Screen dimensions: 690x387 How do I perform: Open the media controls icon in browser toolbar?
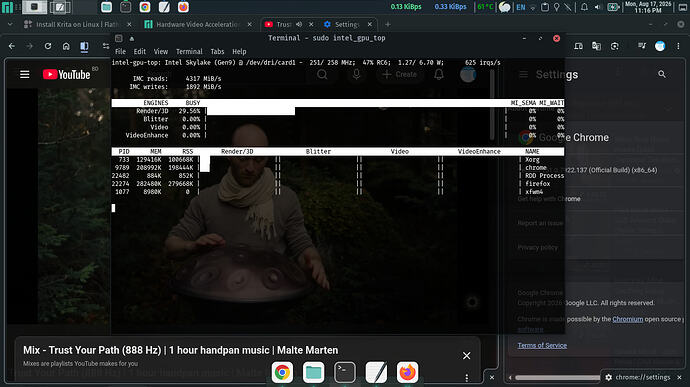click(x=642, y=46)
